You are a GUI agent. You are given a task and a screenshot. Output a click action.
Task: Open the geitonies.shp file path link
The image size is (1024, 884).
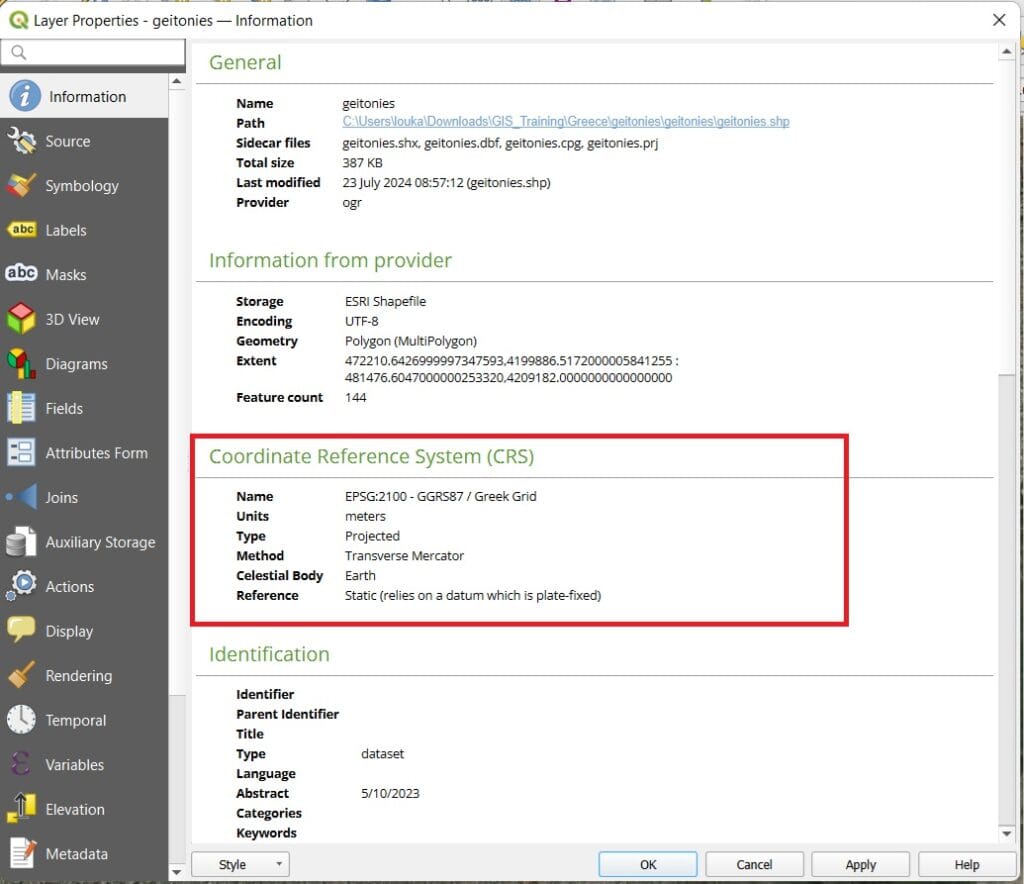[x=566, y=121]
